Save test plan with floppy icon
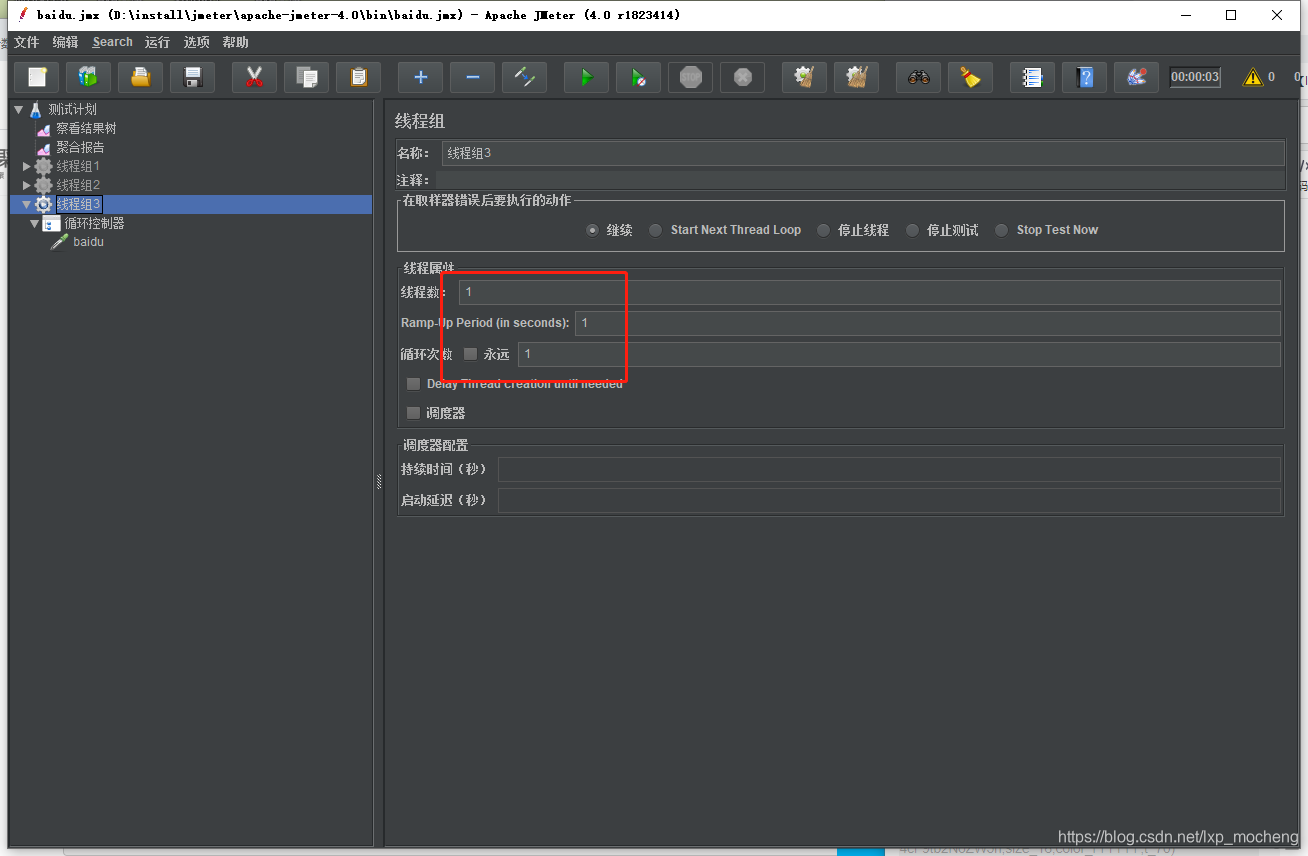Viewport: 1308px width, 856px height. 193,77
